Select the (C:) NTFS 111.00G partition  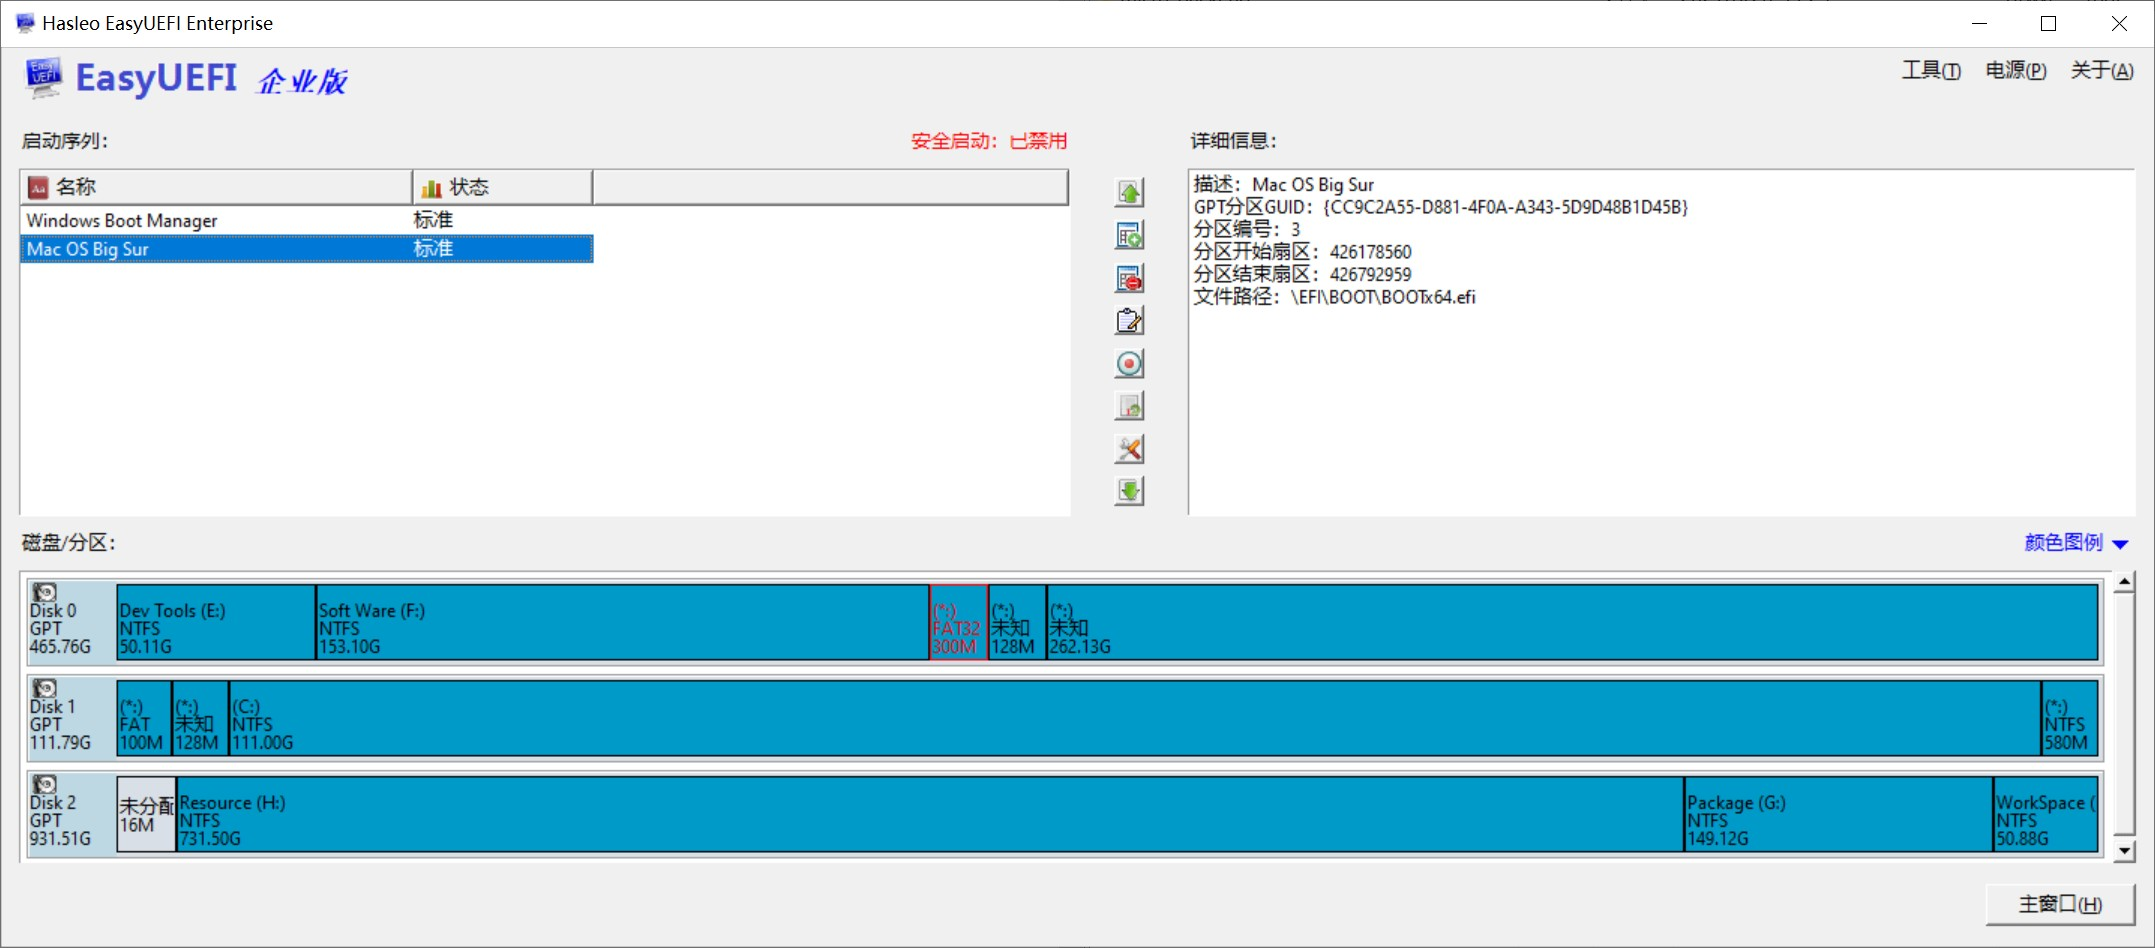[1135, 718]
